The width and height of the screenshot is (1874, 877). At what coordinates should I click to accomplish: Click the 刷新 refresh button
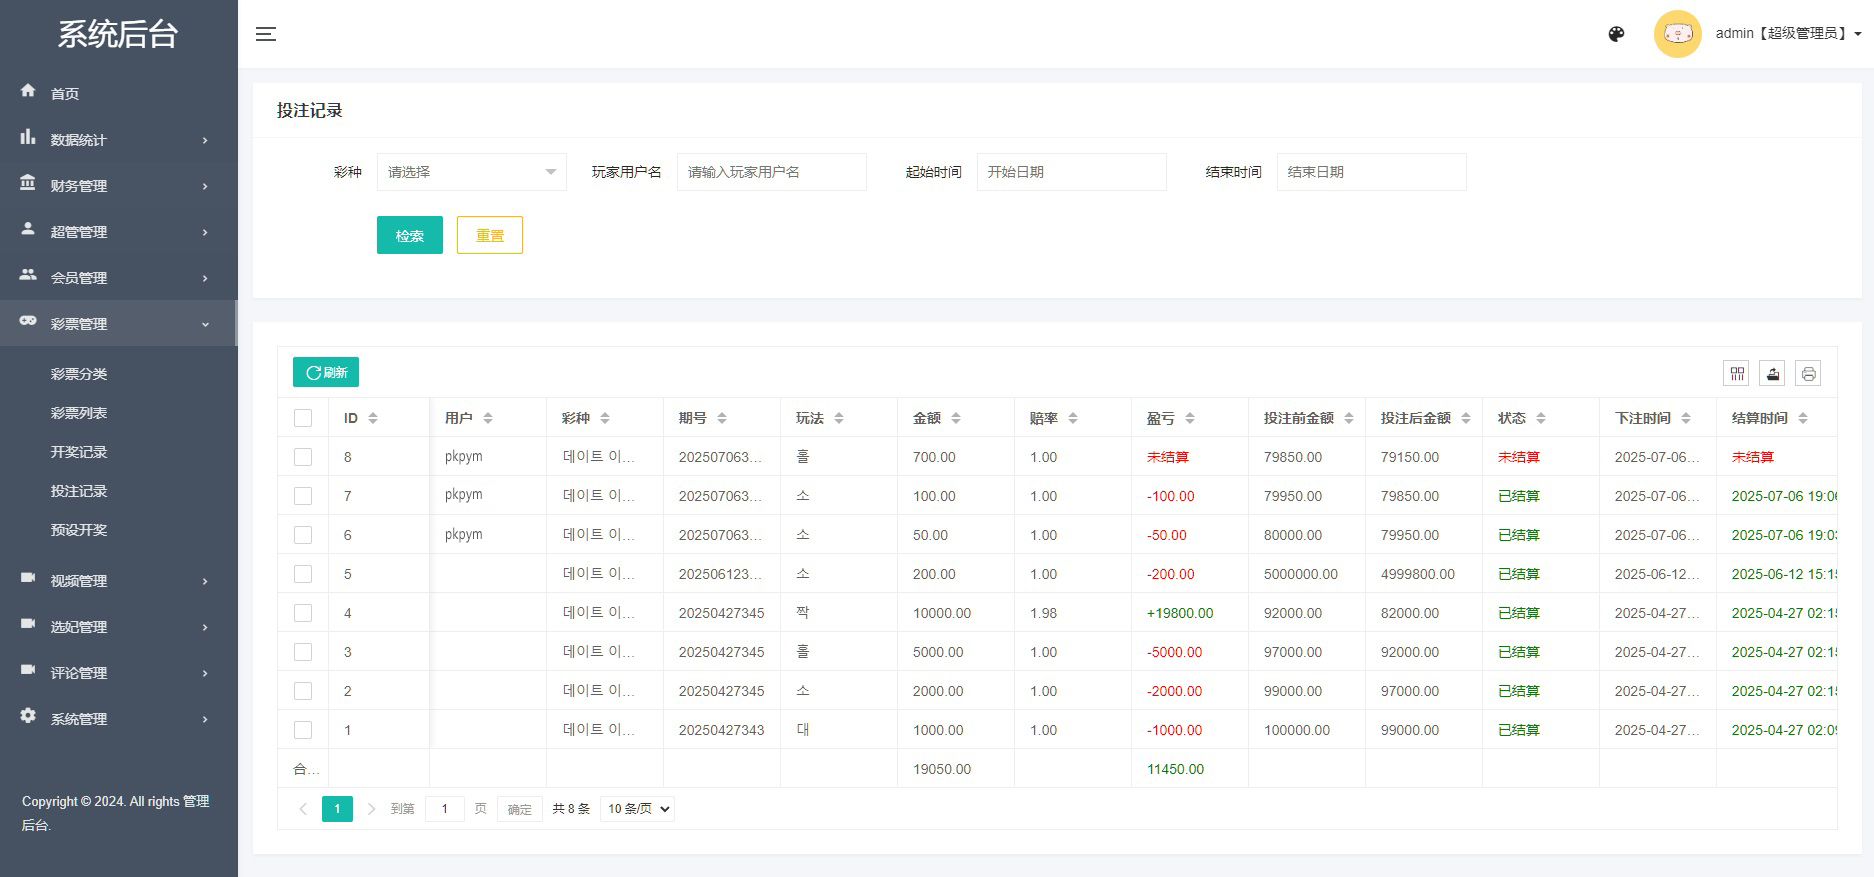tap(326, 372)
